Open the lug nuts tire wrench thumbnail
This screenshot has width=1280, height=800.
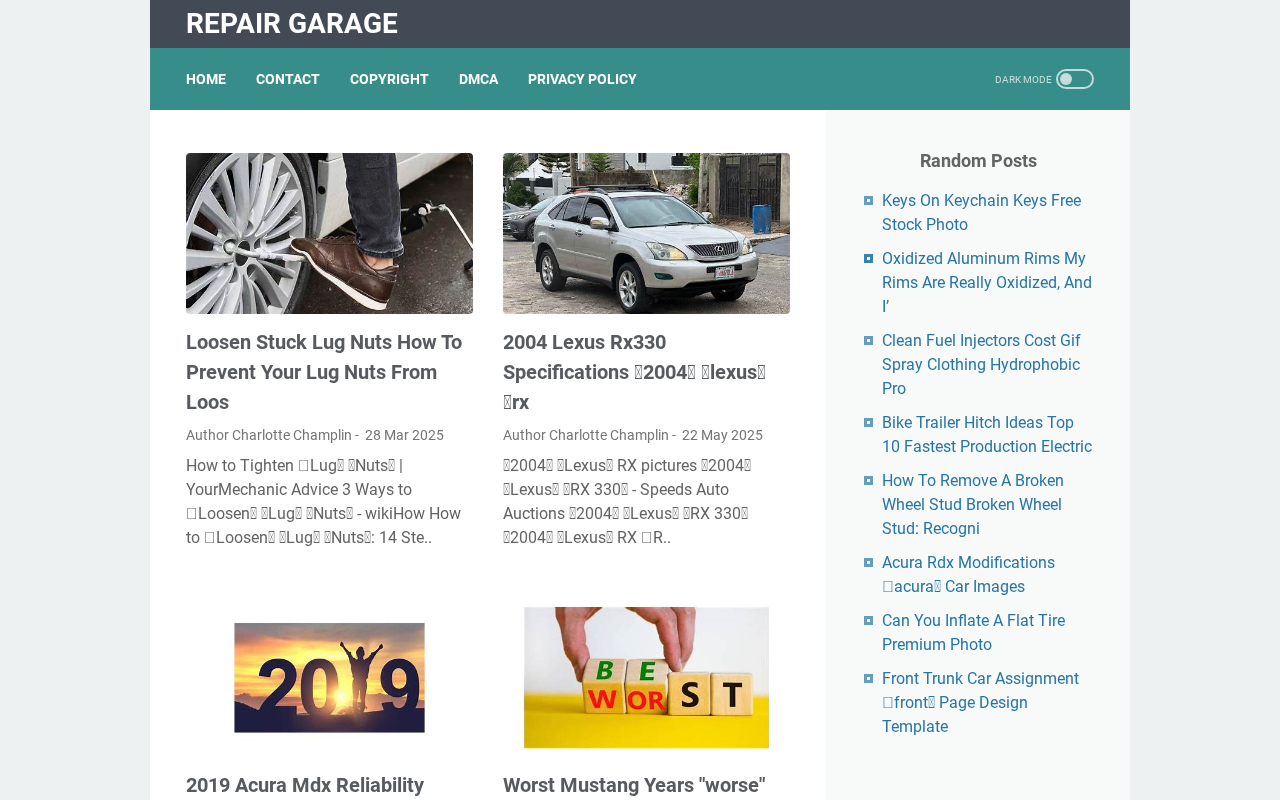coord(329,233)
